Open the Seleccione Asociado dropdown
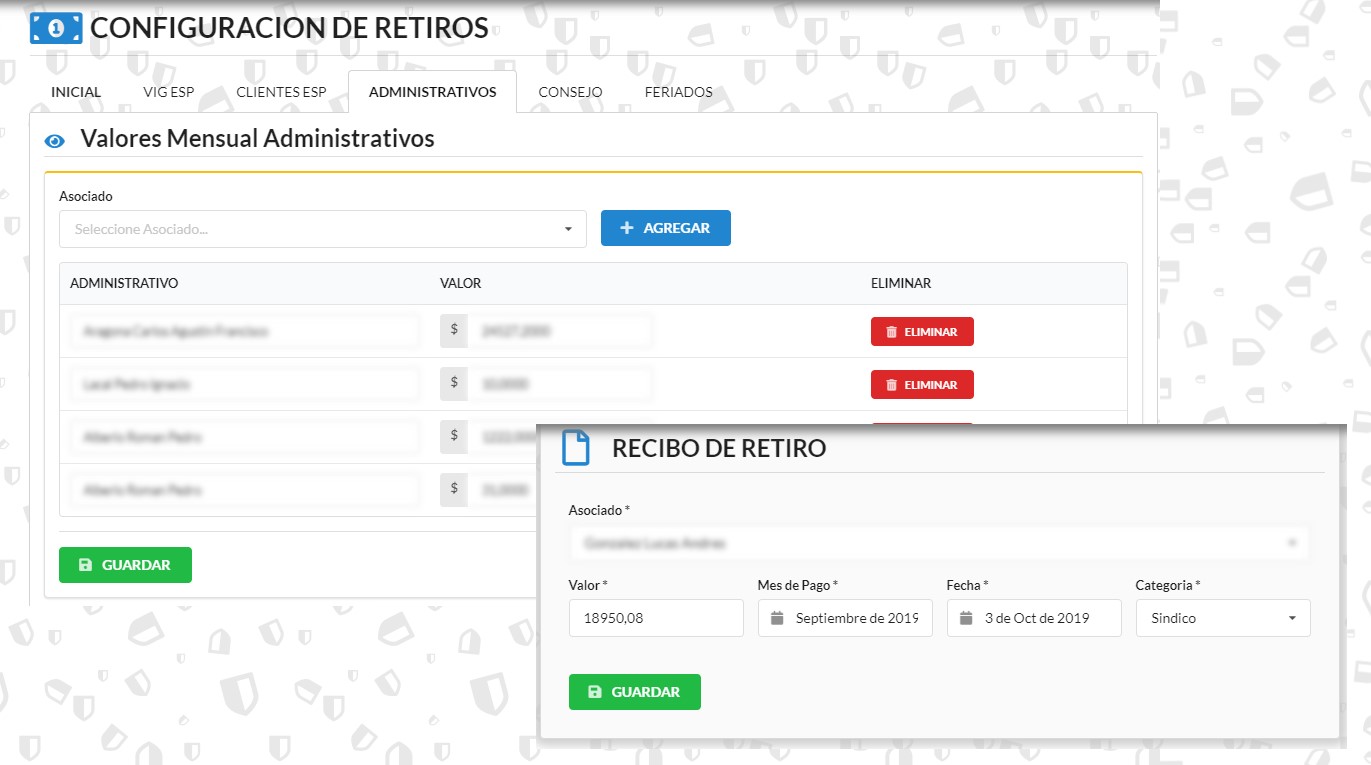This screenshot has width=1371, height=765. (322, 229)
